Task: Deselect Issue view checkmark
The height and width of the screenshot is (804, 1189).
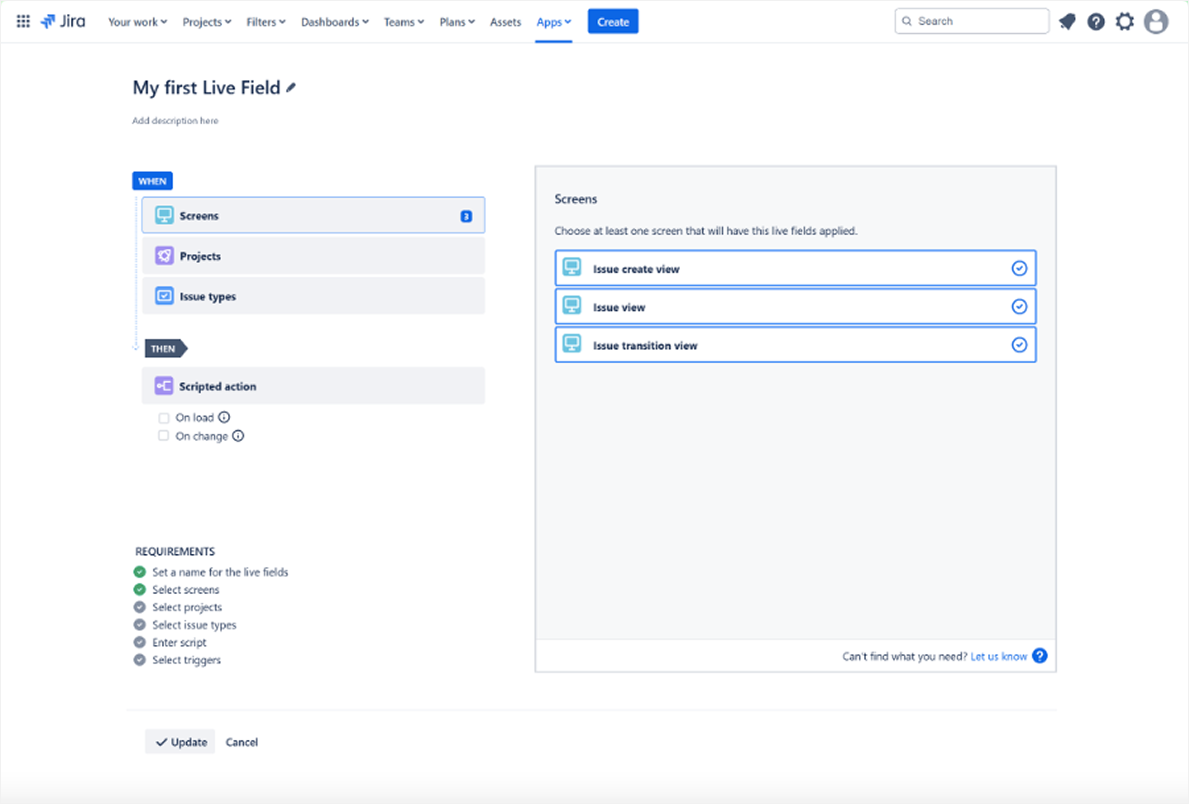Action: [x=1019, y=306]
